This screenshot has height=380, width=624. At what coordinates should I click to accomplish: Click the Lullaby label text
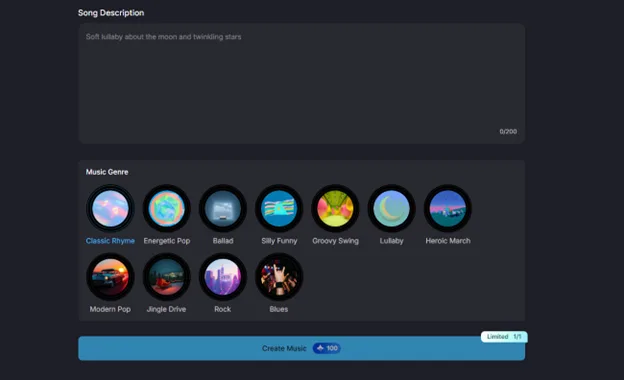coord(392,241)
